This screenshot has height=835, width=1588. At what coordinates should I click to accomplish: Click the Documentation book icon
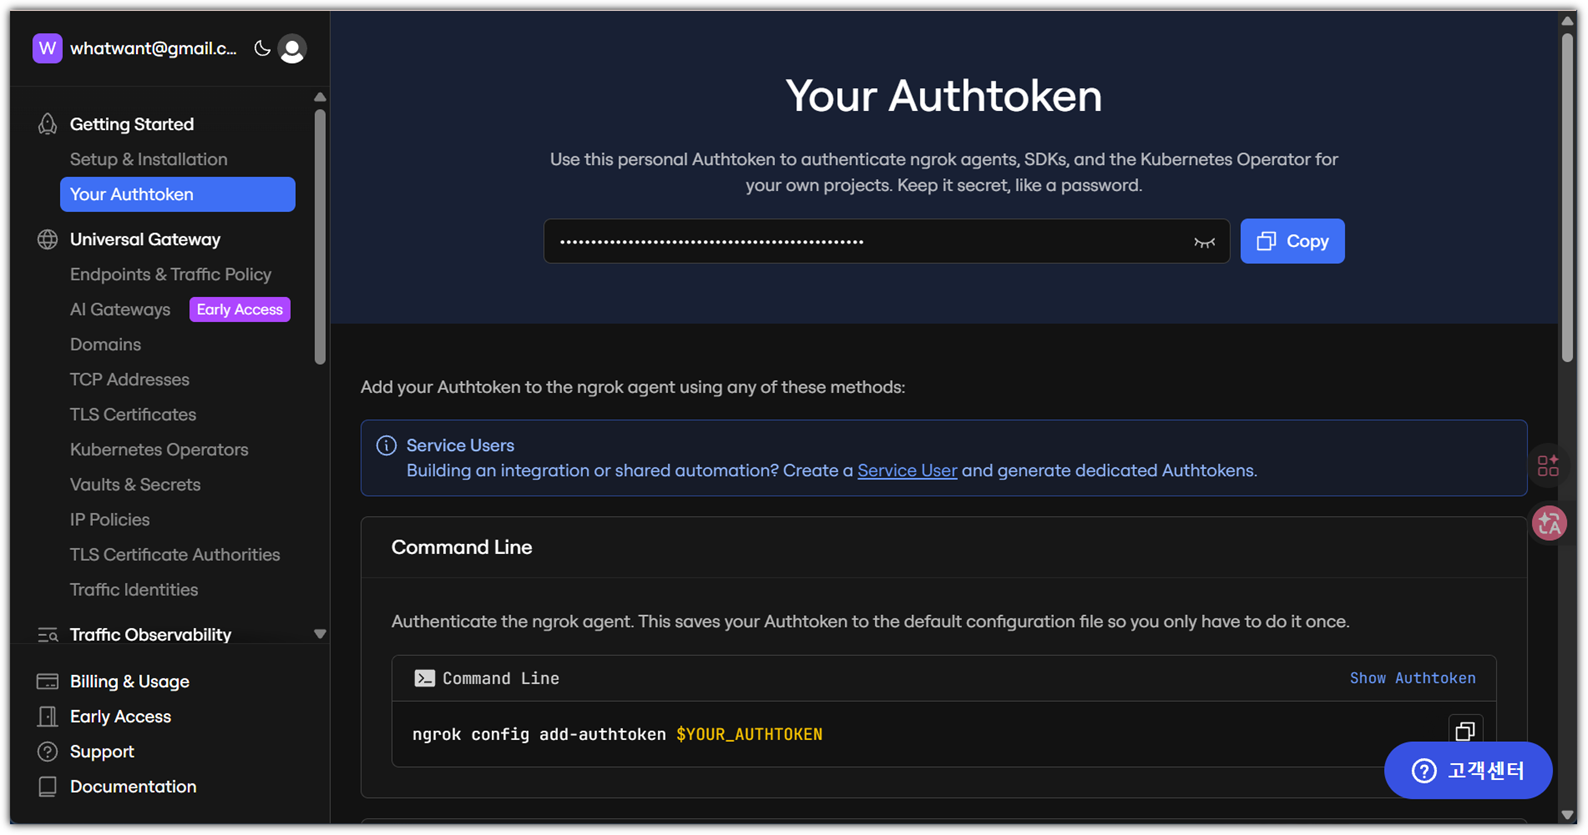(x=47, y=786)
